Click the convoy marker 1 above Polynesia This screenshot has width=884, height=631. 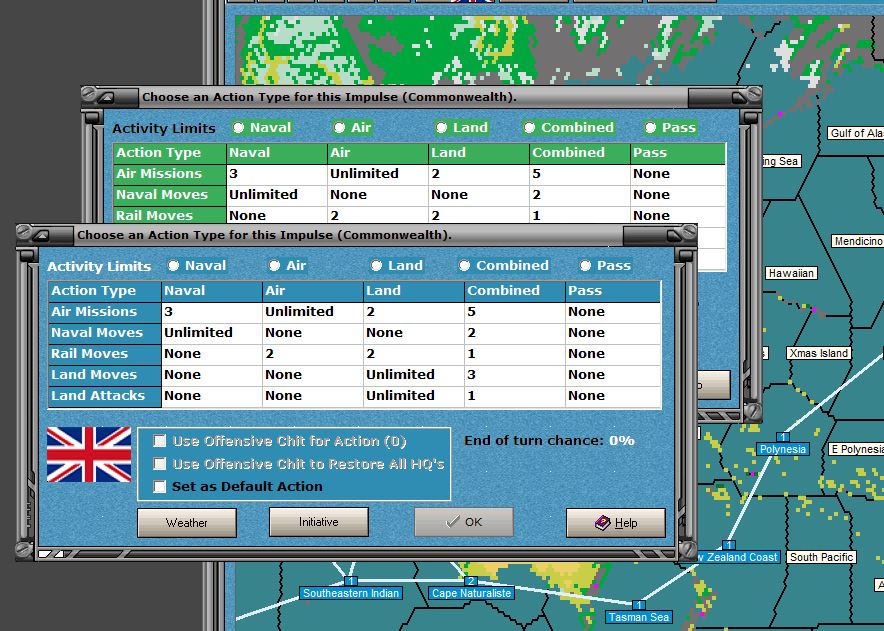(x=783, y=437)
